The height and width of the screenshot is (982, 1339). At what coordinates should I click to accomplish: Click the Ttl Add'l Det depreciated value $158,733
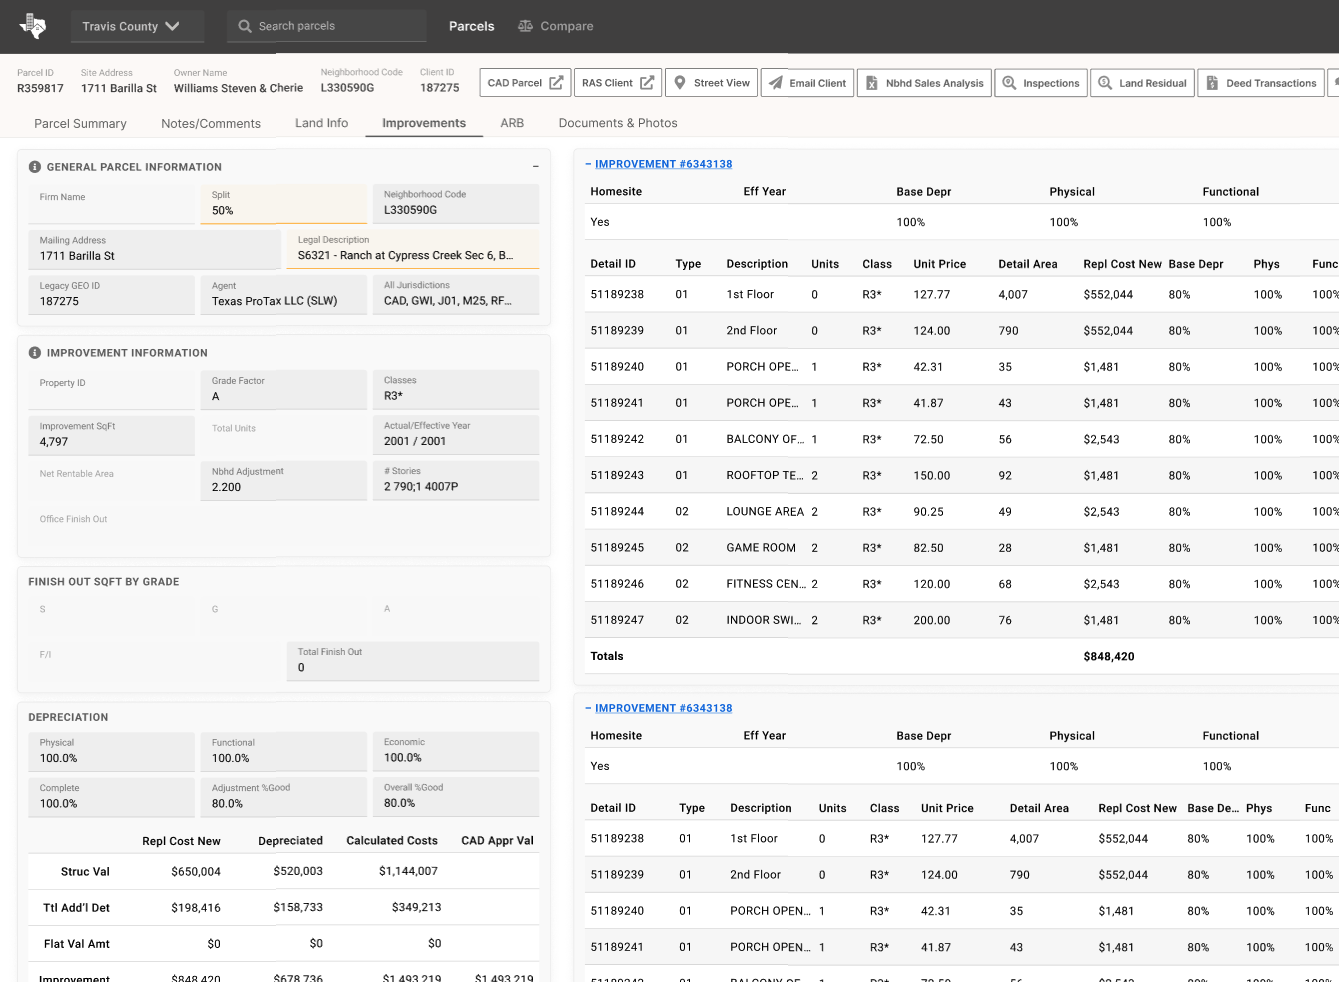[x=298, y=908]
